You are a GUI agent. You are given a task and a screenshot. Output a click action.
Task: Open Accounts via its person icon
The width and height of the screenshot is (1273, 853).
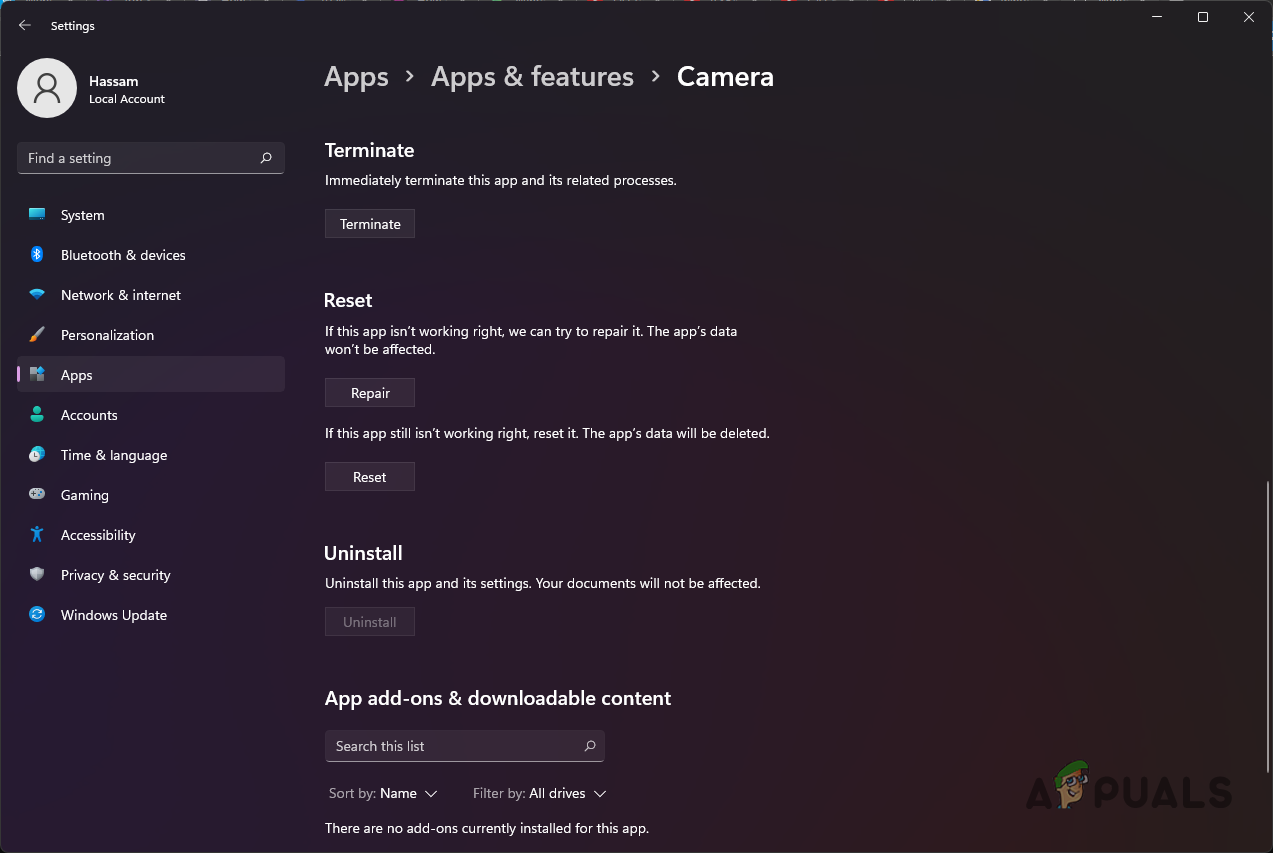coord(37,415)
